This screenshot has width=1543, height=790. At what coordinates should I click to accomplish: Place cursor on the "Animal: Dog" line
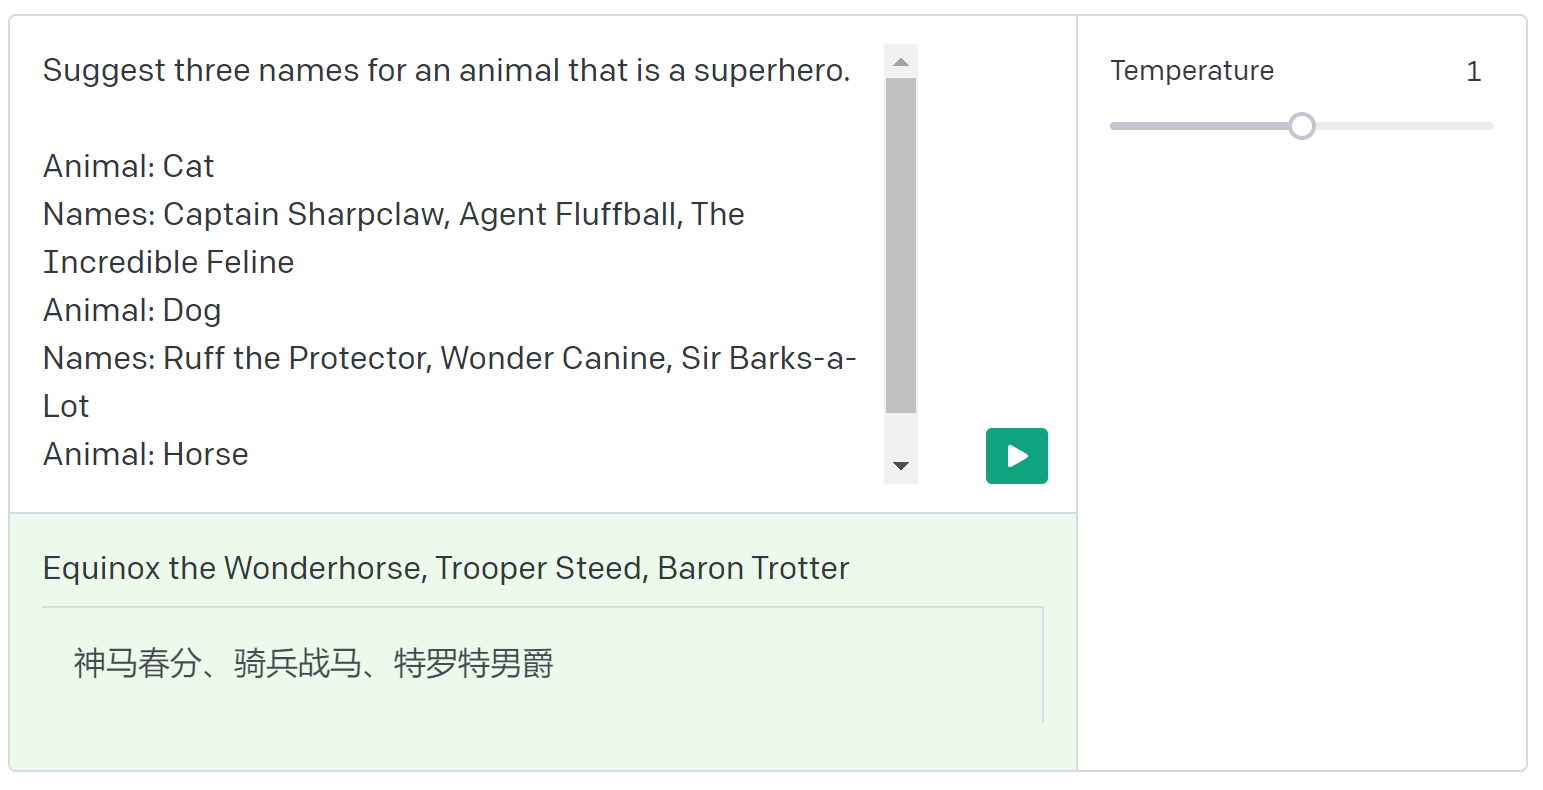coord(132,310)
